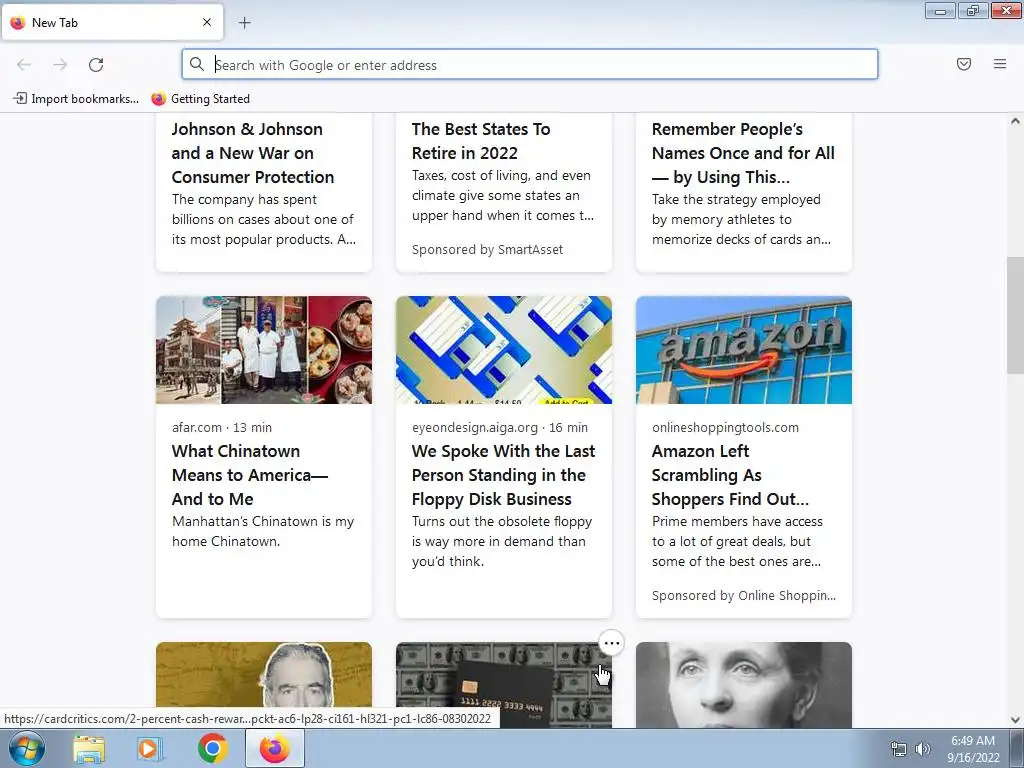Open File Explorer from the taskbar

(89, 749)
